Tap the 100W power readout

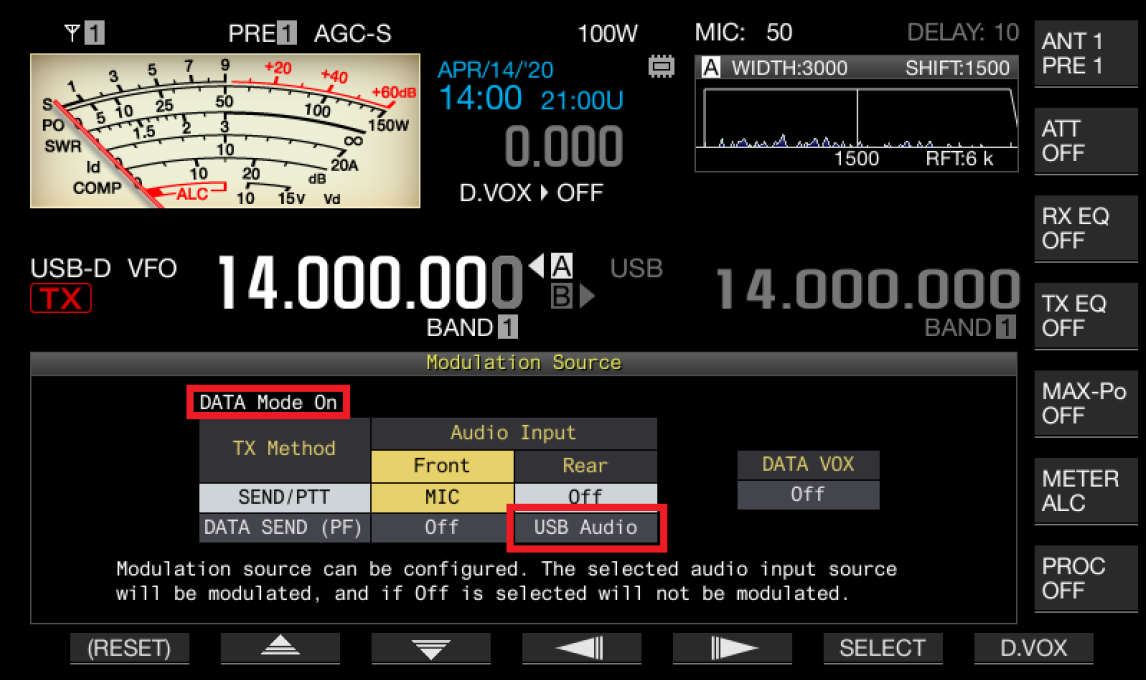(x=607, y=34)
